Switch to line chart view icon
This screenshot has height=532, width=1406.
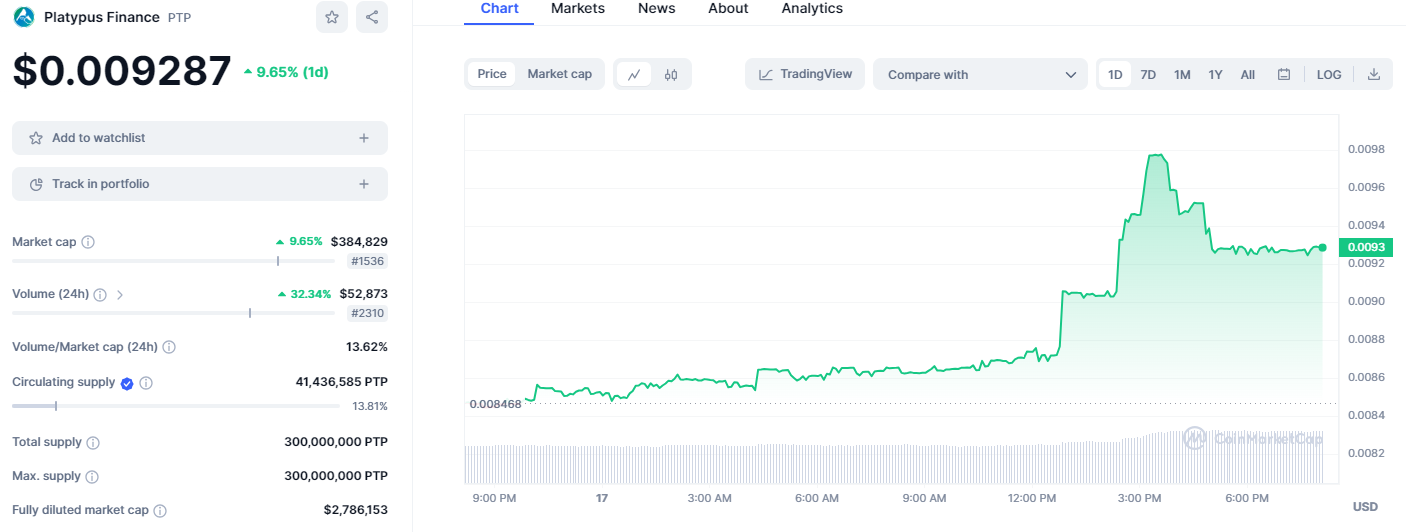point(634,74)
